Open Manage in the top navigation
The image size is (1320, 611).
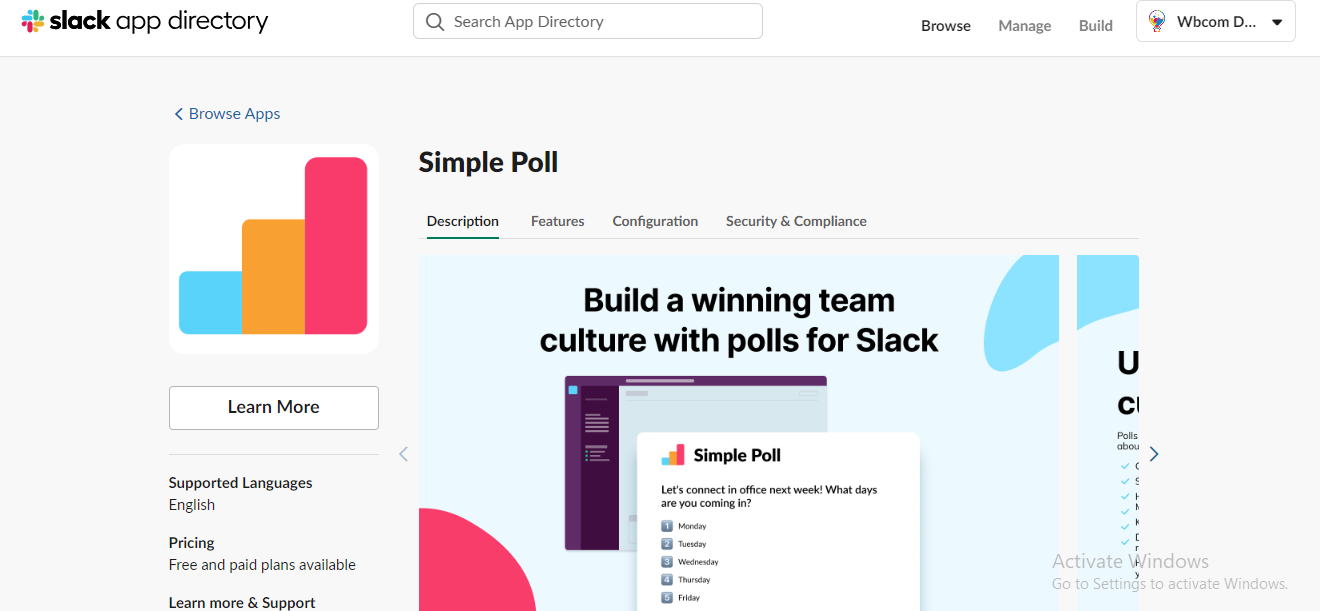click(x=1024, y=26)
